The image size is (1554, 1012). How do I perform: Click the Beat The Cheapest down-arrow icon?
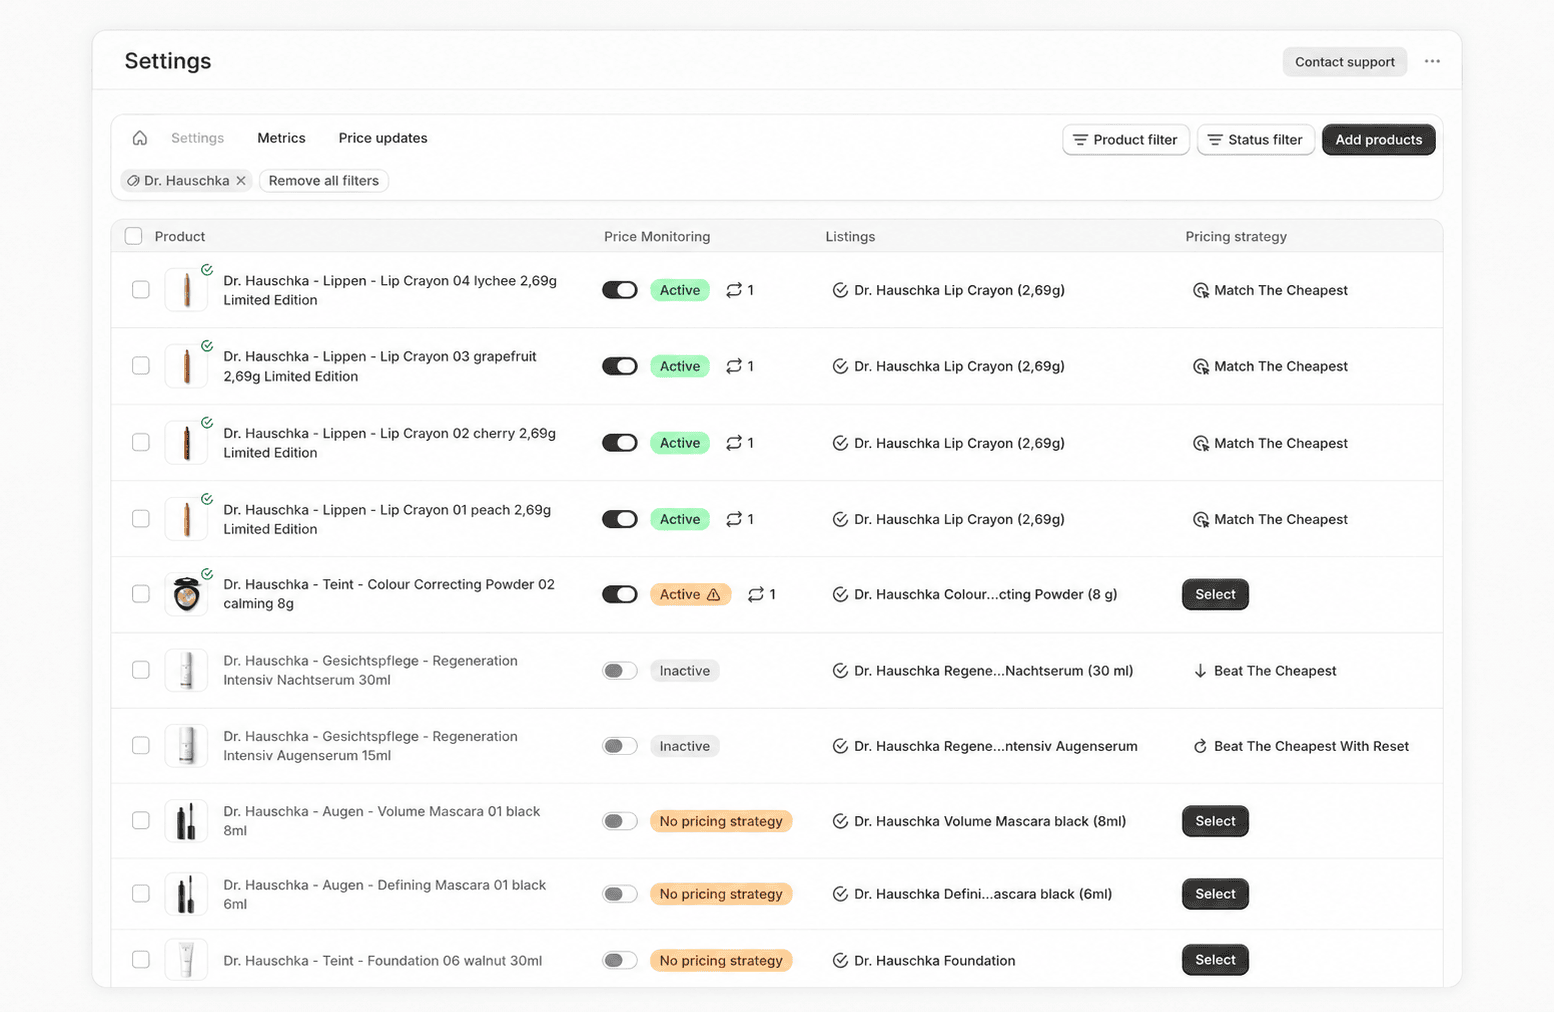point(1200,671)
